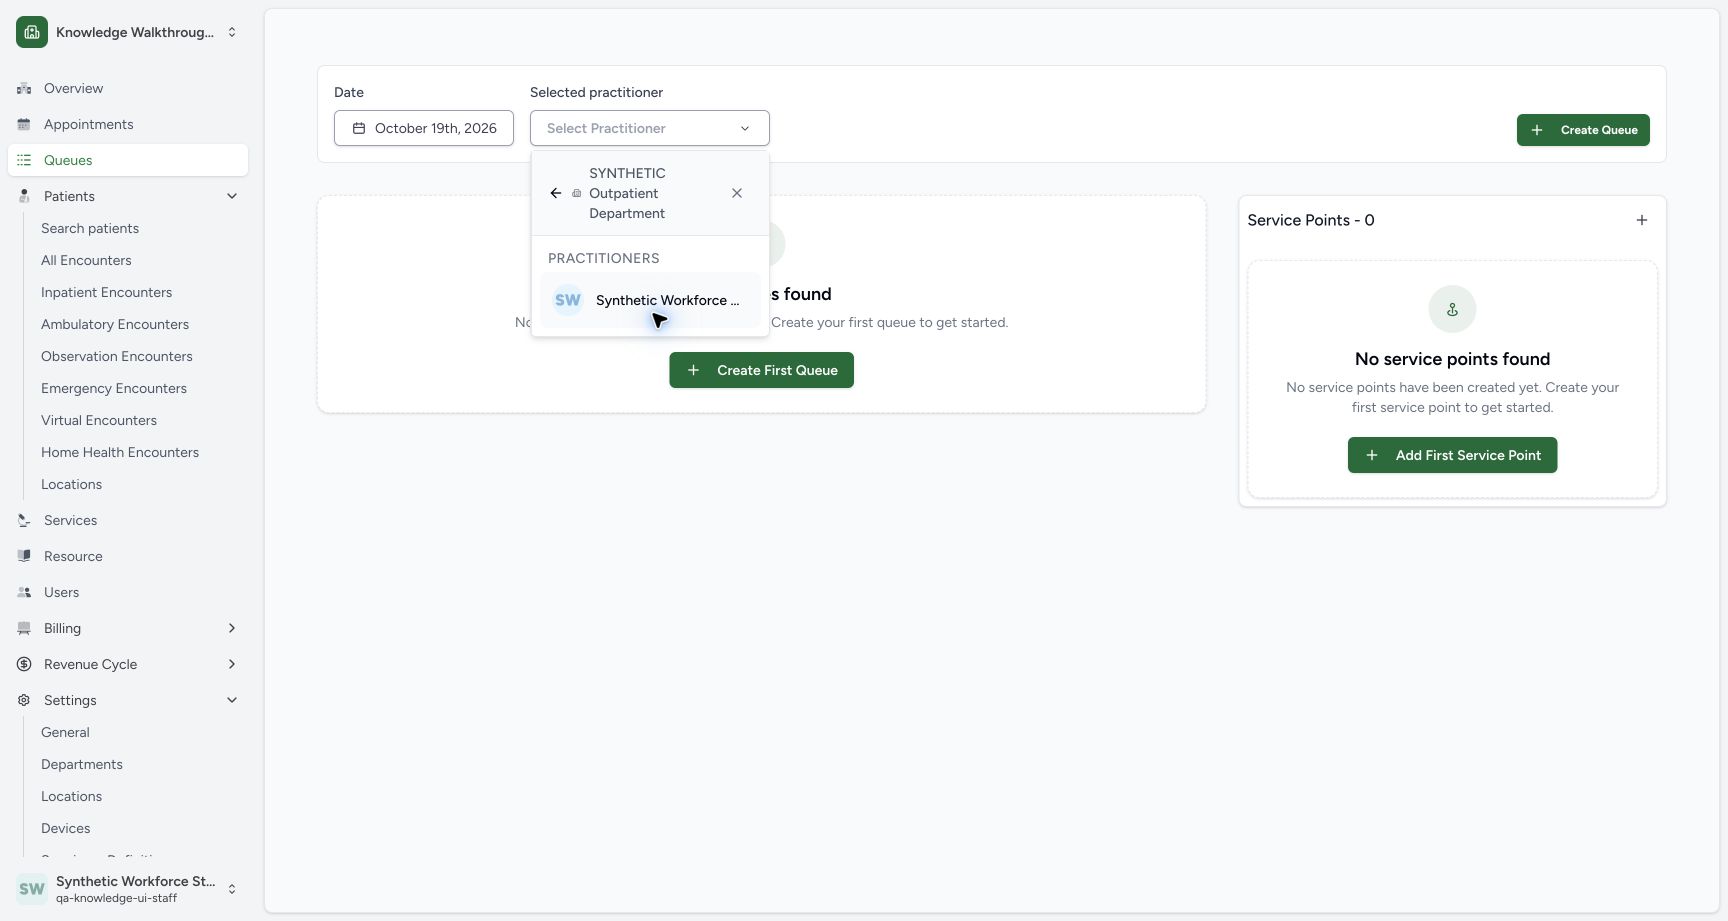The width and height of the screenshot is (1728, 921).
Task: Click the Create Queue button
Action: 1583,130
